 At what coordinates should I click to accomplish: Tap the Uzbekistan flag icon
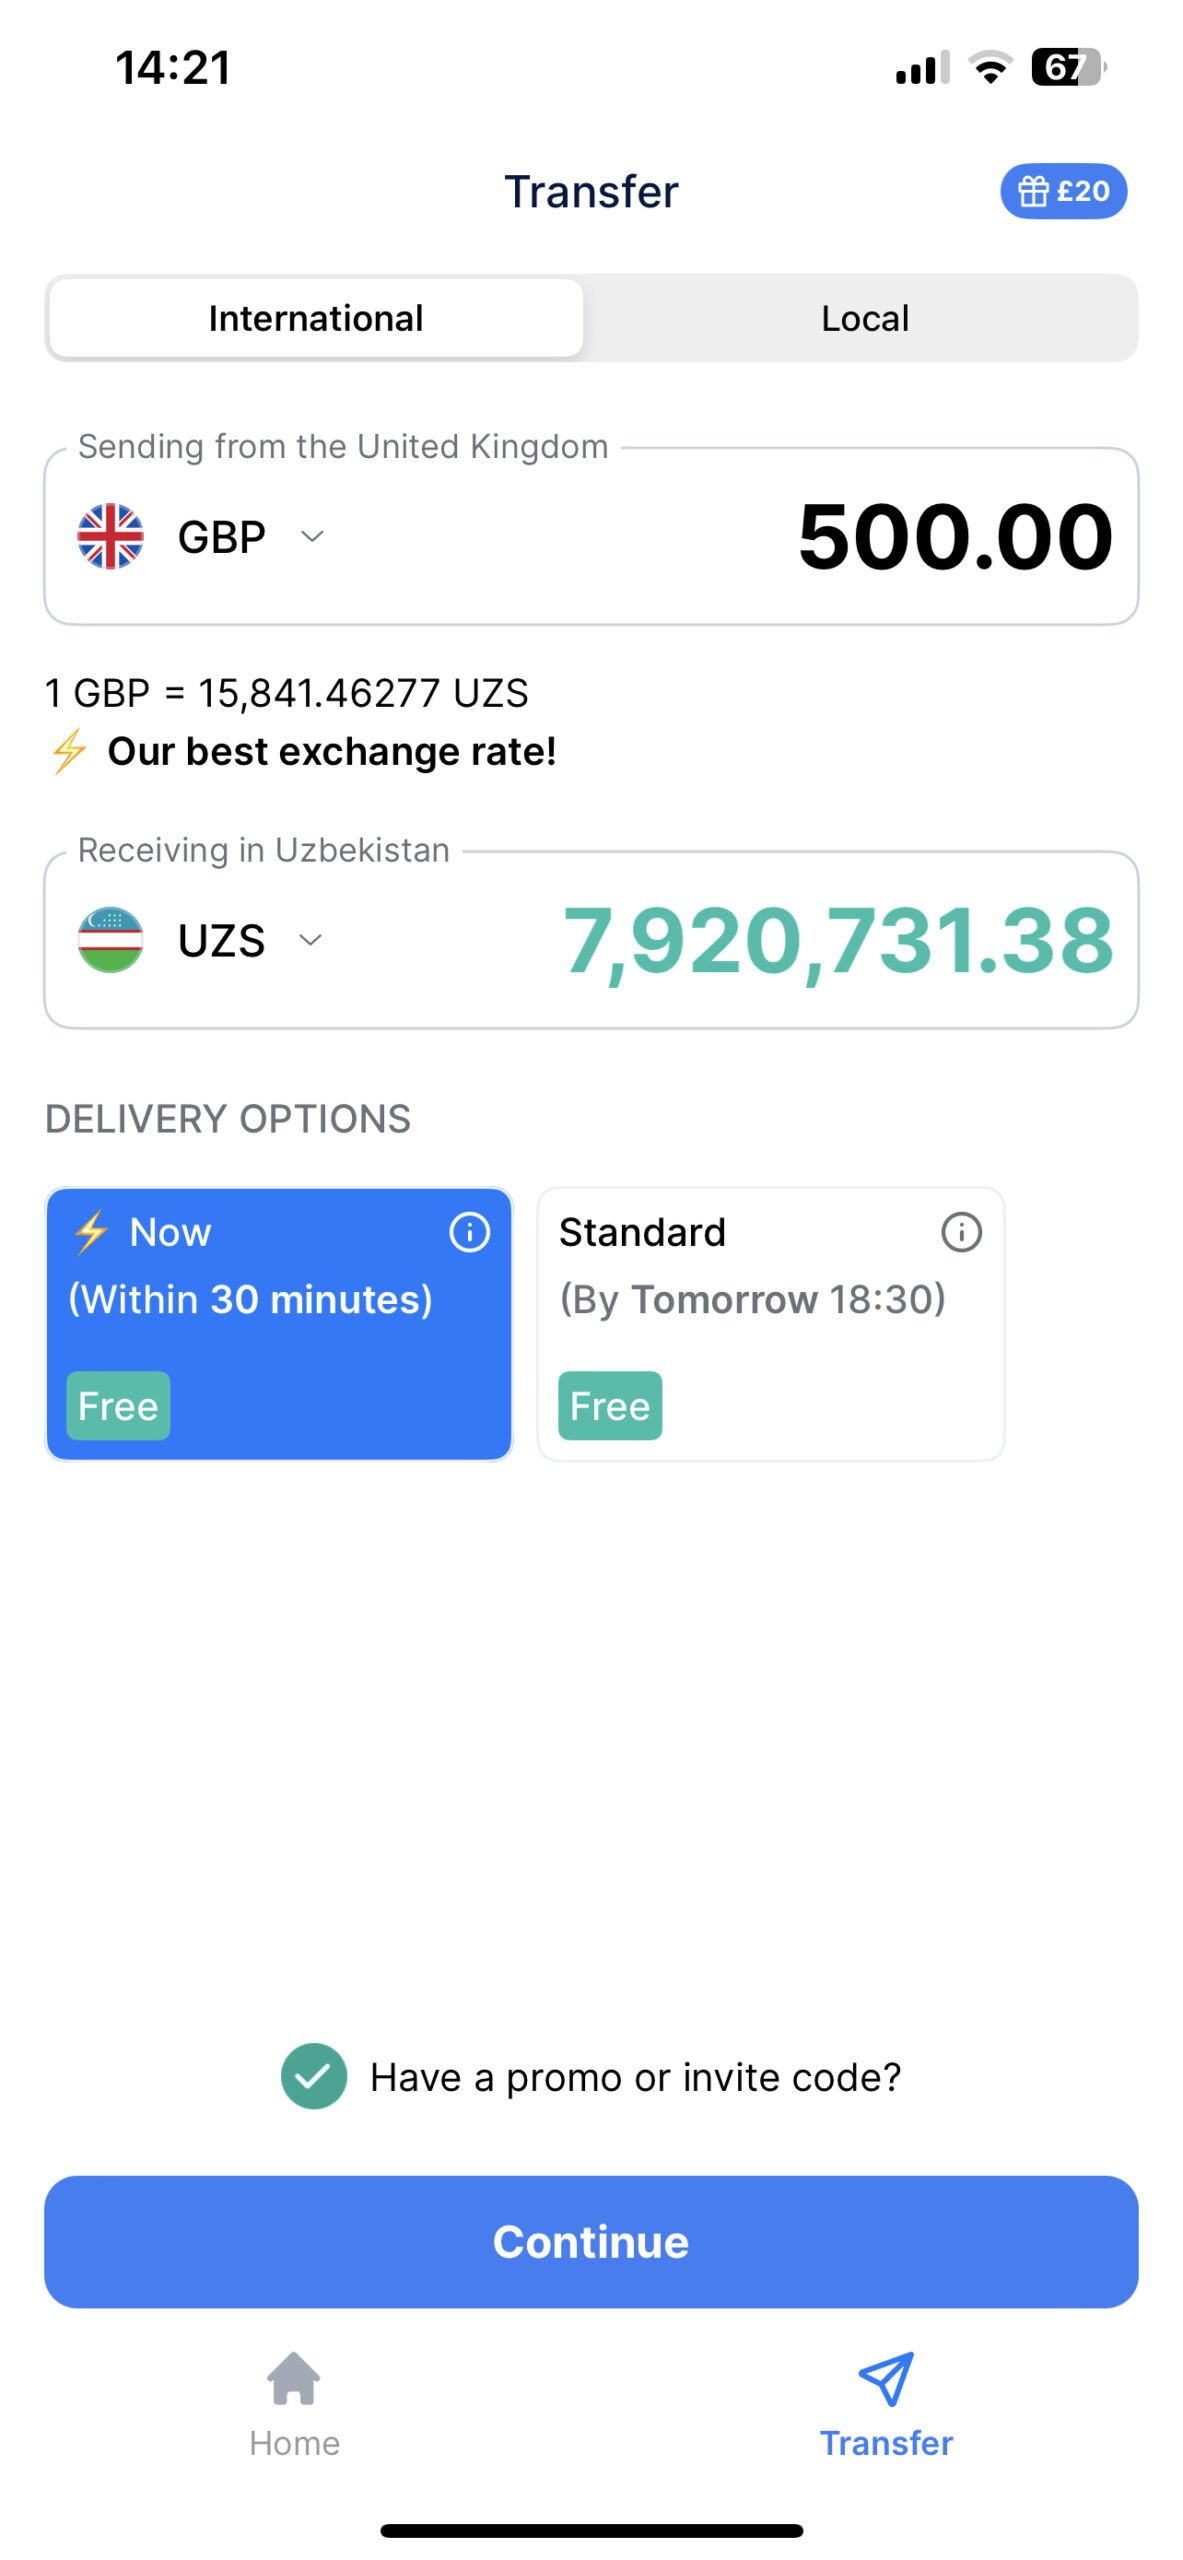pos(110,940)
